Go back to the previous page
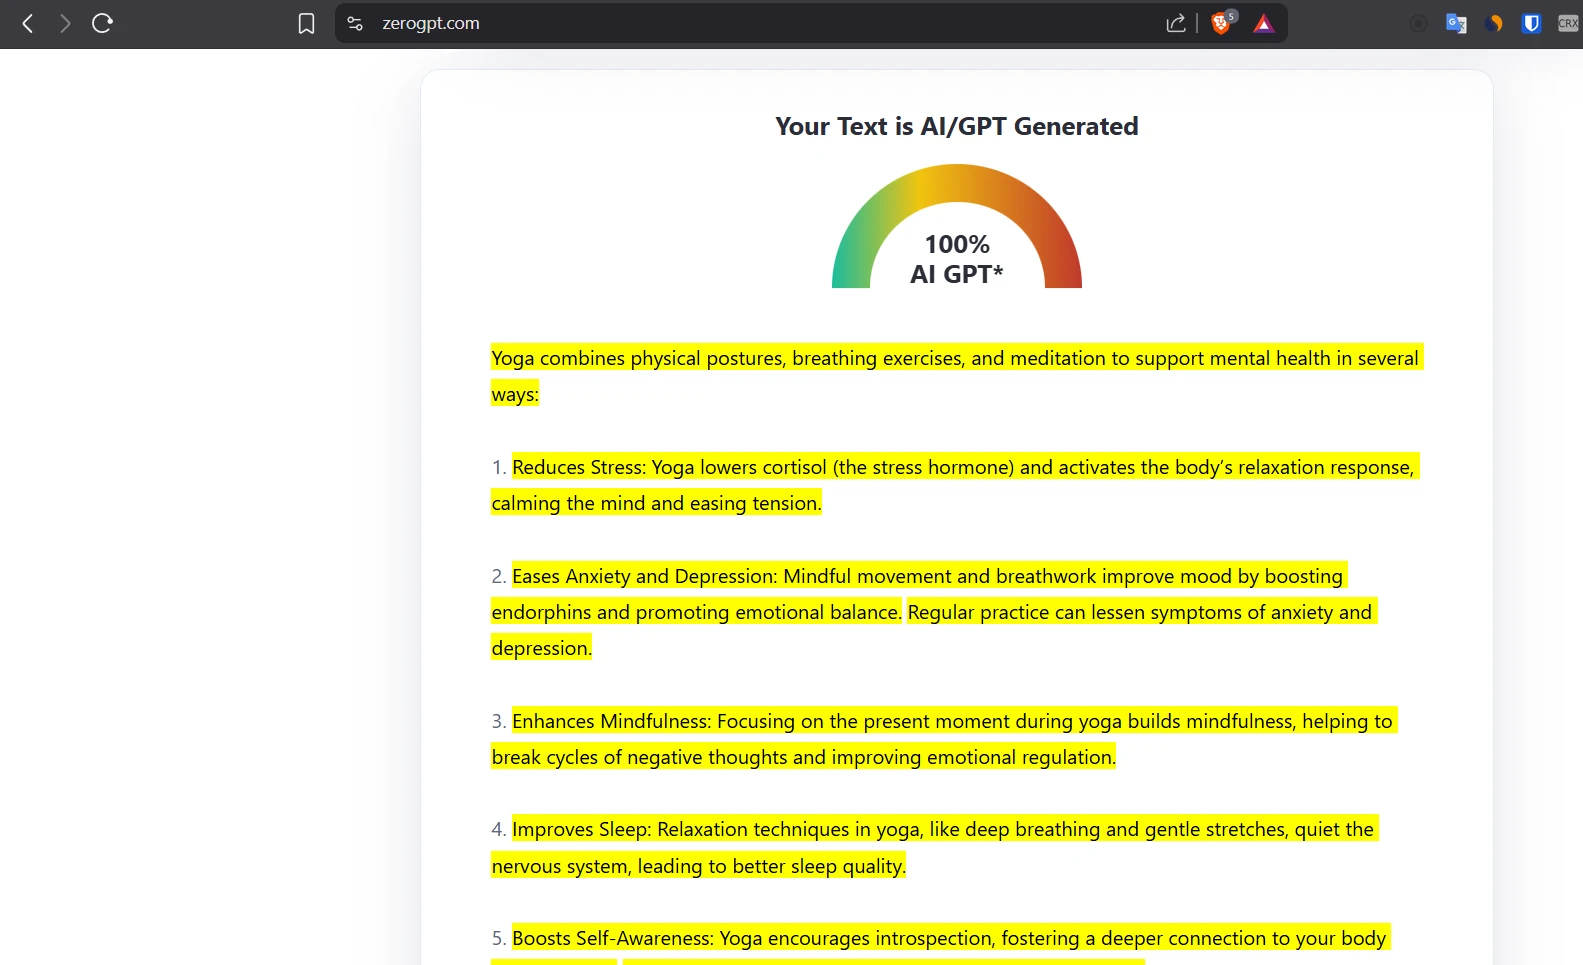The height and width of the screenshot is (965, 1583). 28,23
